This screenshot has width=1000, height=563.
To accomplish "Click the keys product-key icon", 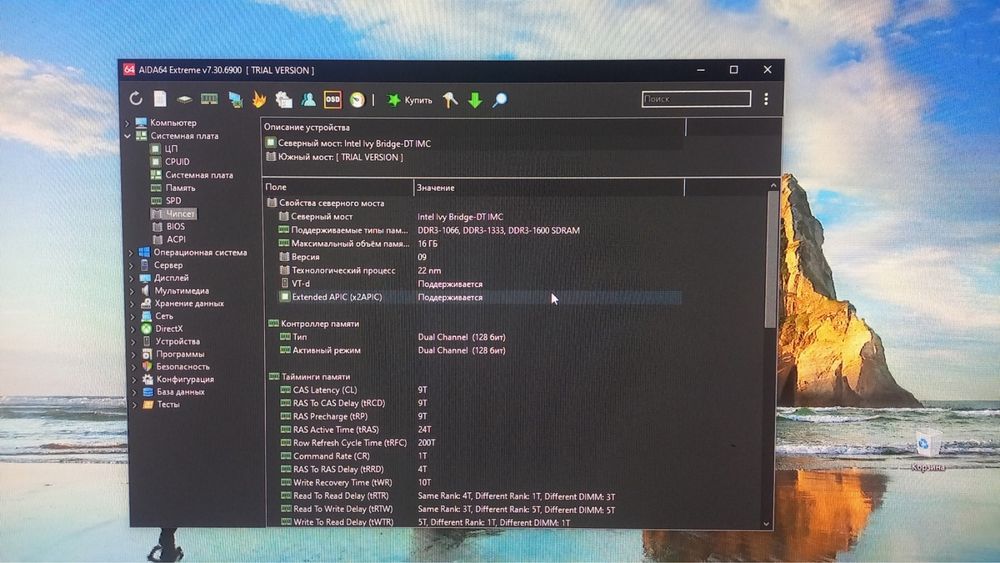I will click(x=450, y=99).
